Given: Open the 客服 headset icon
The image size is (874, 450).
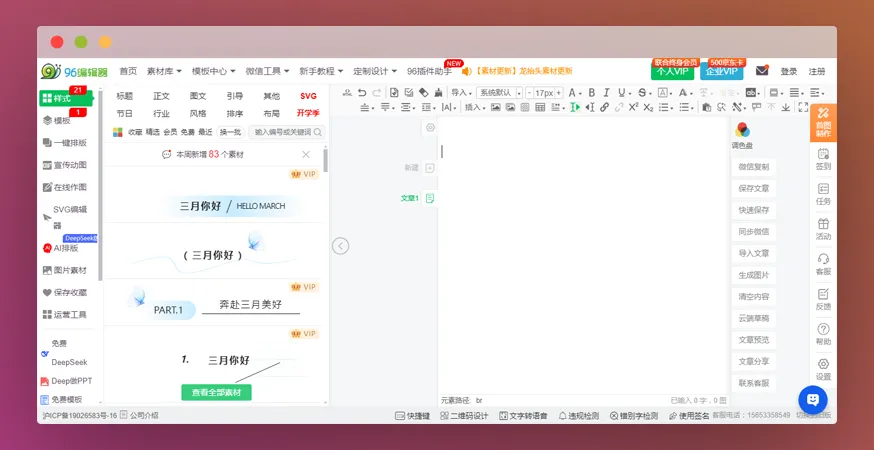Looking at the screenshot, I should pyautogui.click(x=823, y=264).
